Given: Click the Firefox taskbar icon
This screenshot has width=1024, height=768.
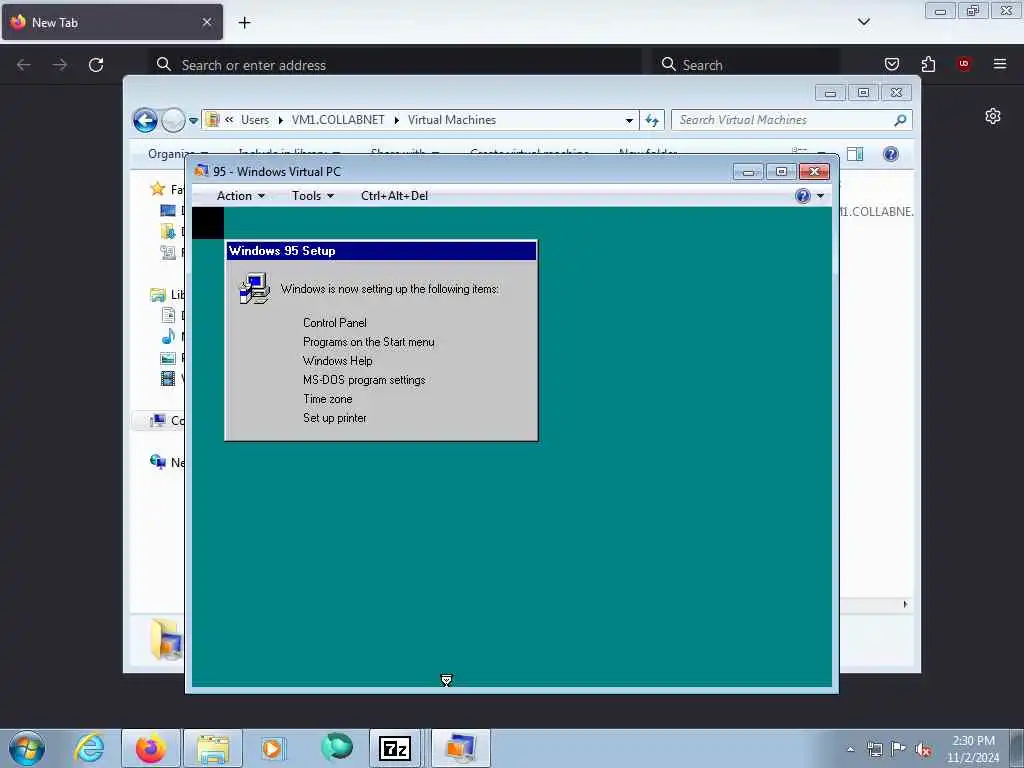Looking at the screenshot, I should [x=151, y=748].
